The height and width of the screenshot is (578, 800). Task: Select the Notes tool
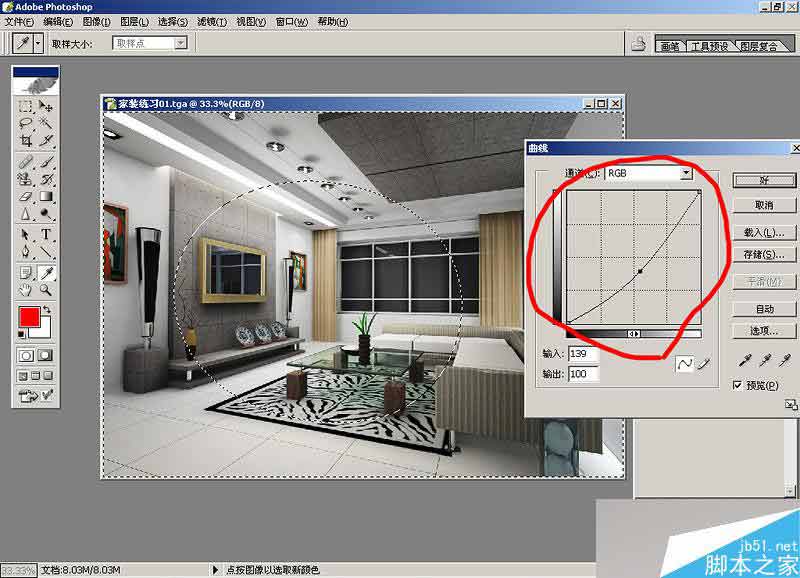click(25, 273)
